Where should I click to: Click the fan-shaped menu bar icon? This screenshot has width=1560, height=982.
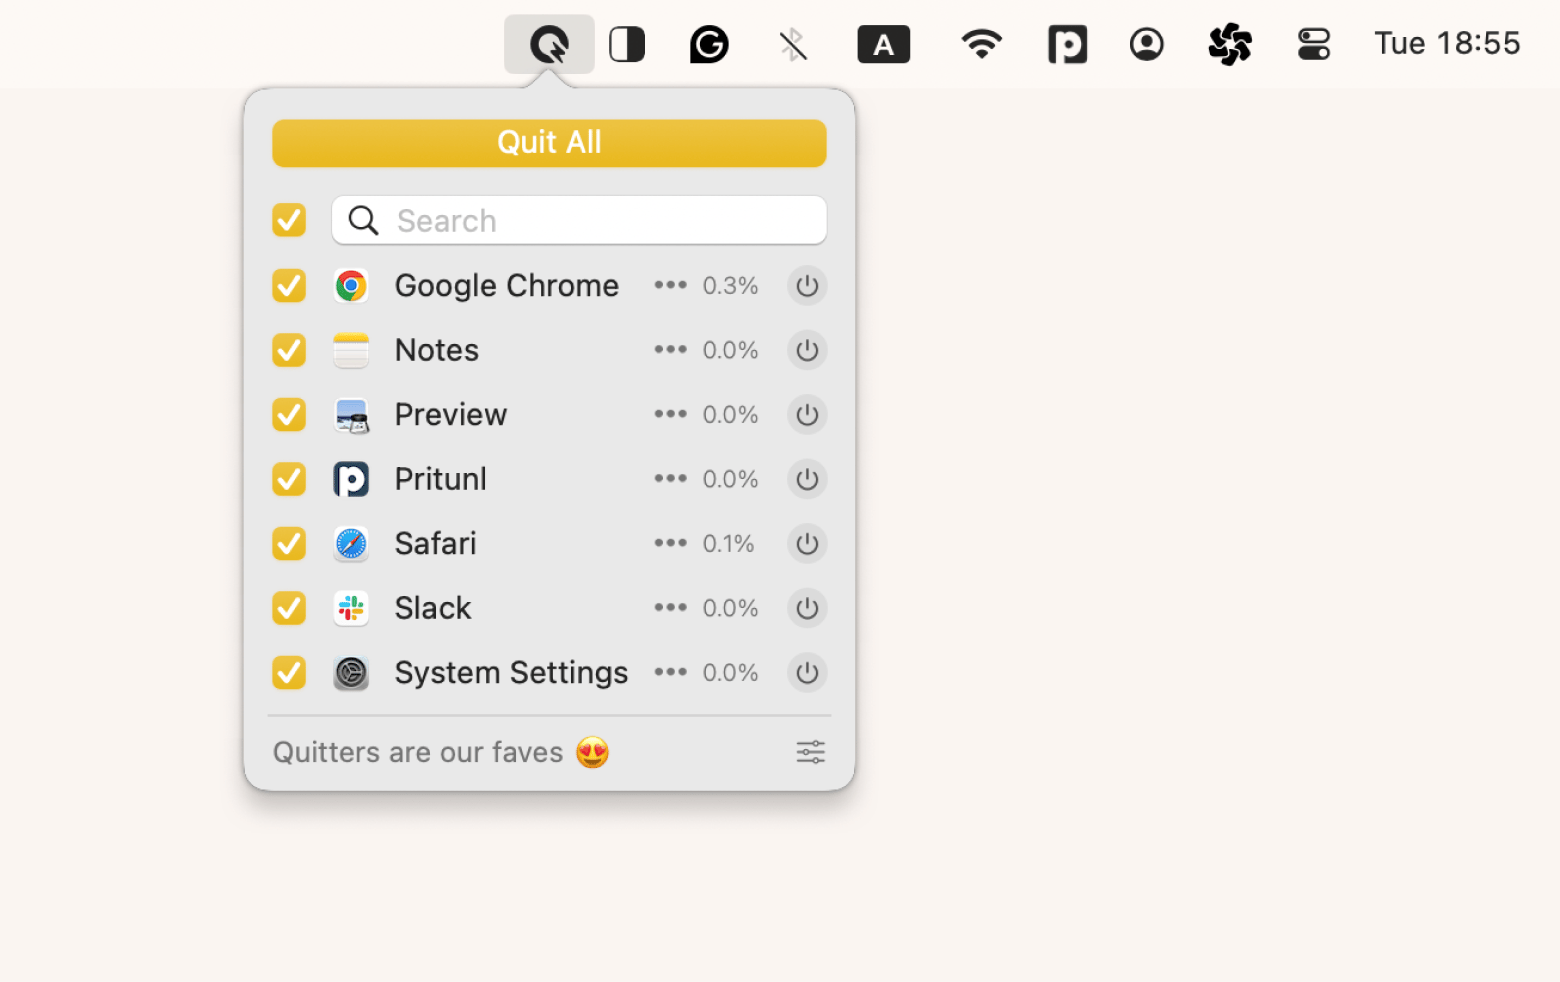point(1230,44)
